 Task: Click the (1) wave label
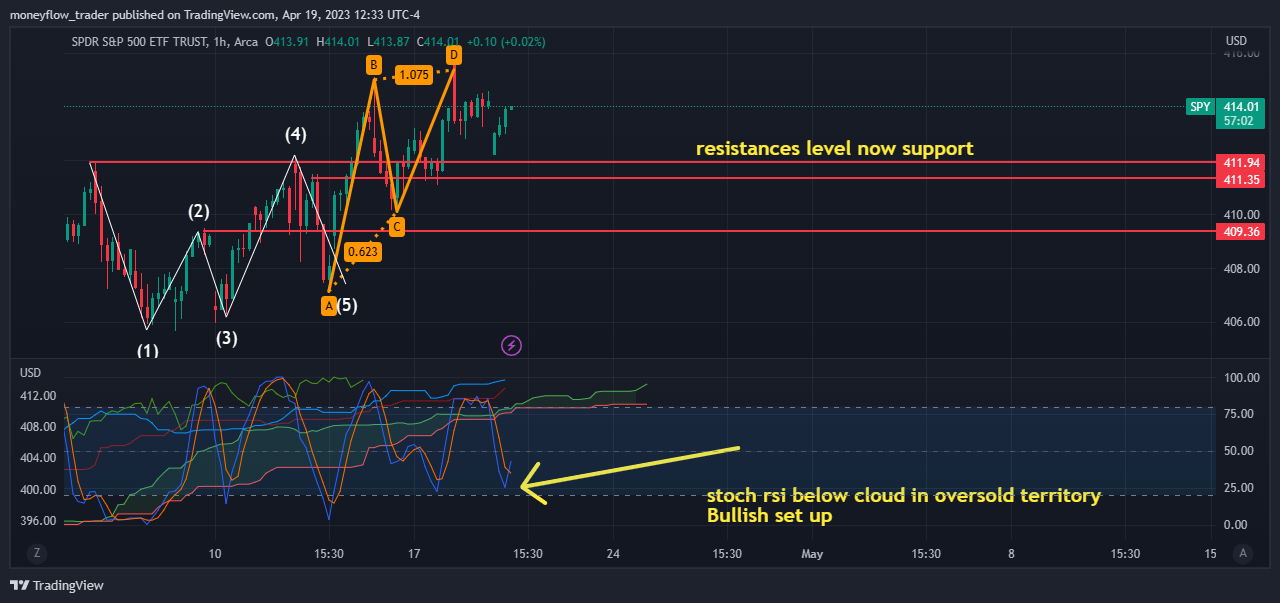click(148, 351)
